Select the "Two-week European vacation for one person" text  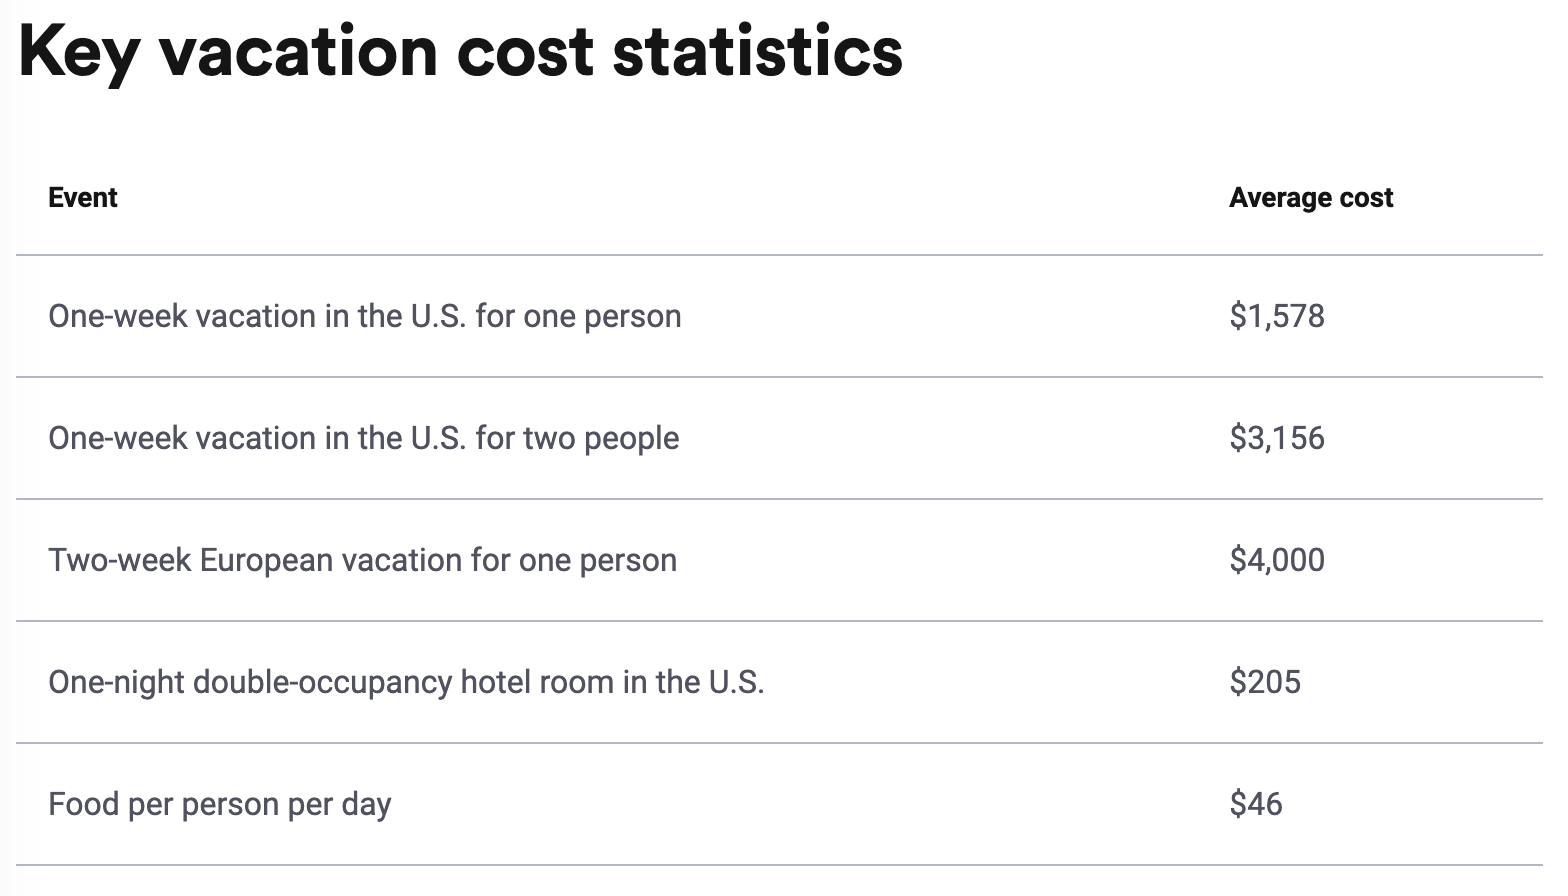click(x=363, y=560)
